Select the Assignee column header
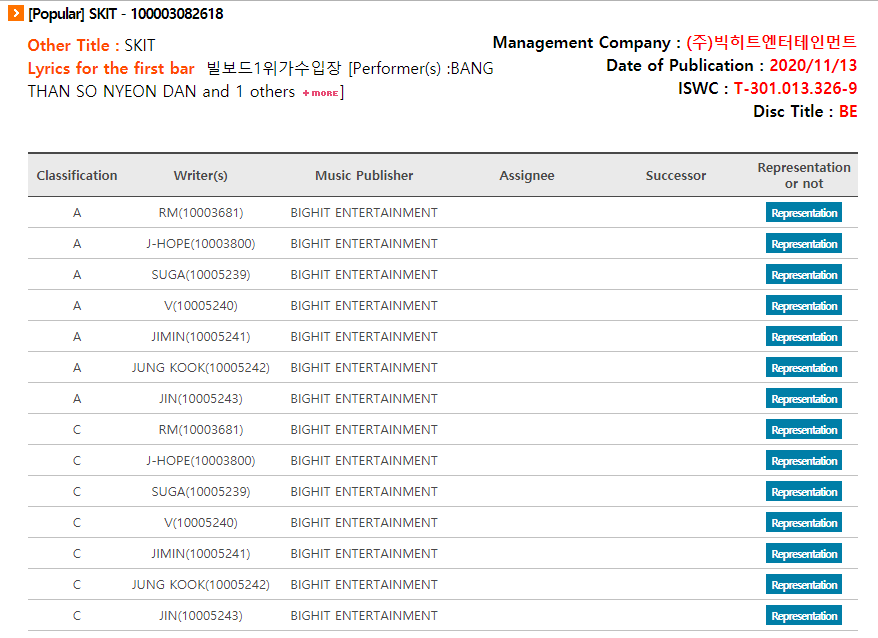 click(527, 175)
